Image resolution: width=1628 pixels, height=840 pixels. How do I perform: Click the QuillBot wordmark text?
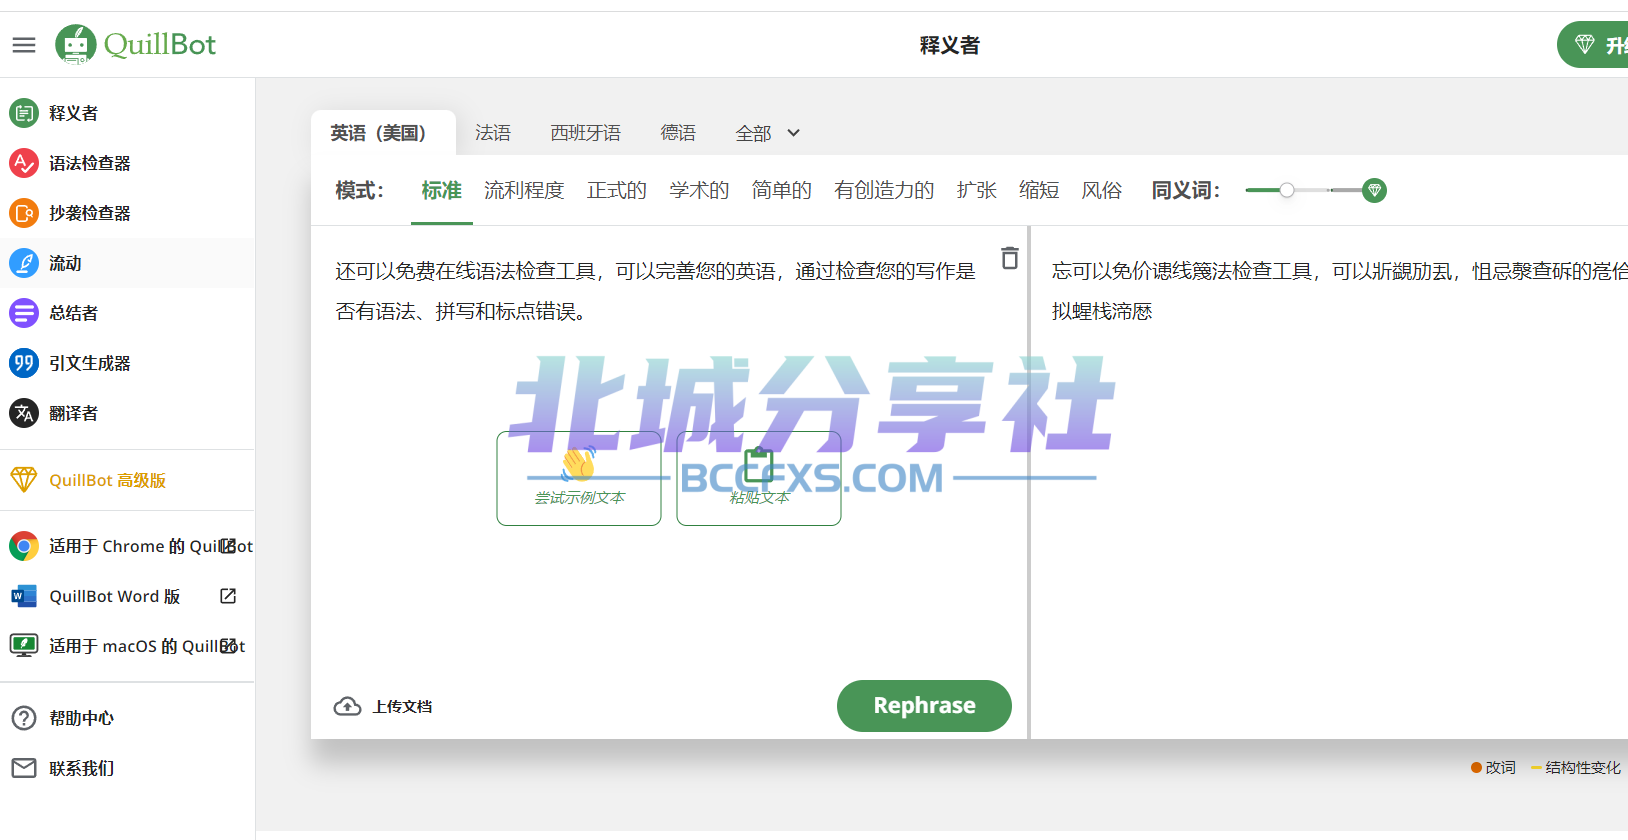pyautogui.click(x=160, y=44)
